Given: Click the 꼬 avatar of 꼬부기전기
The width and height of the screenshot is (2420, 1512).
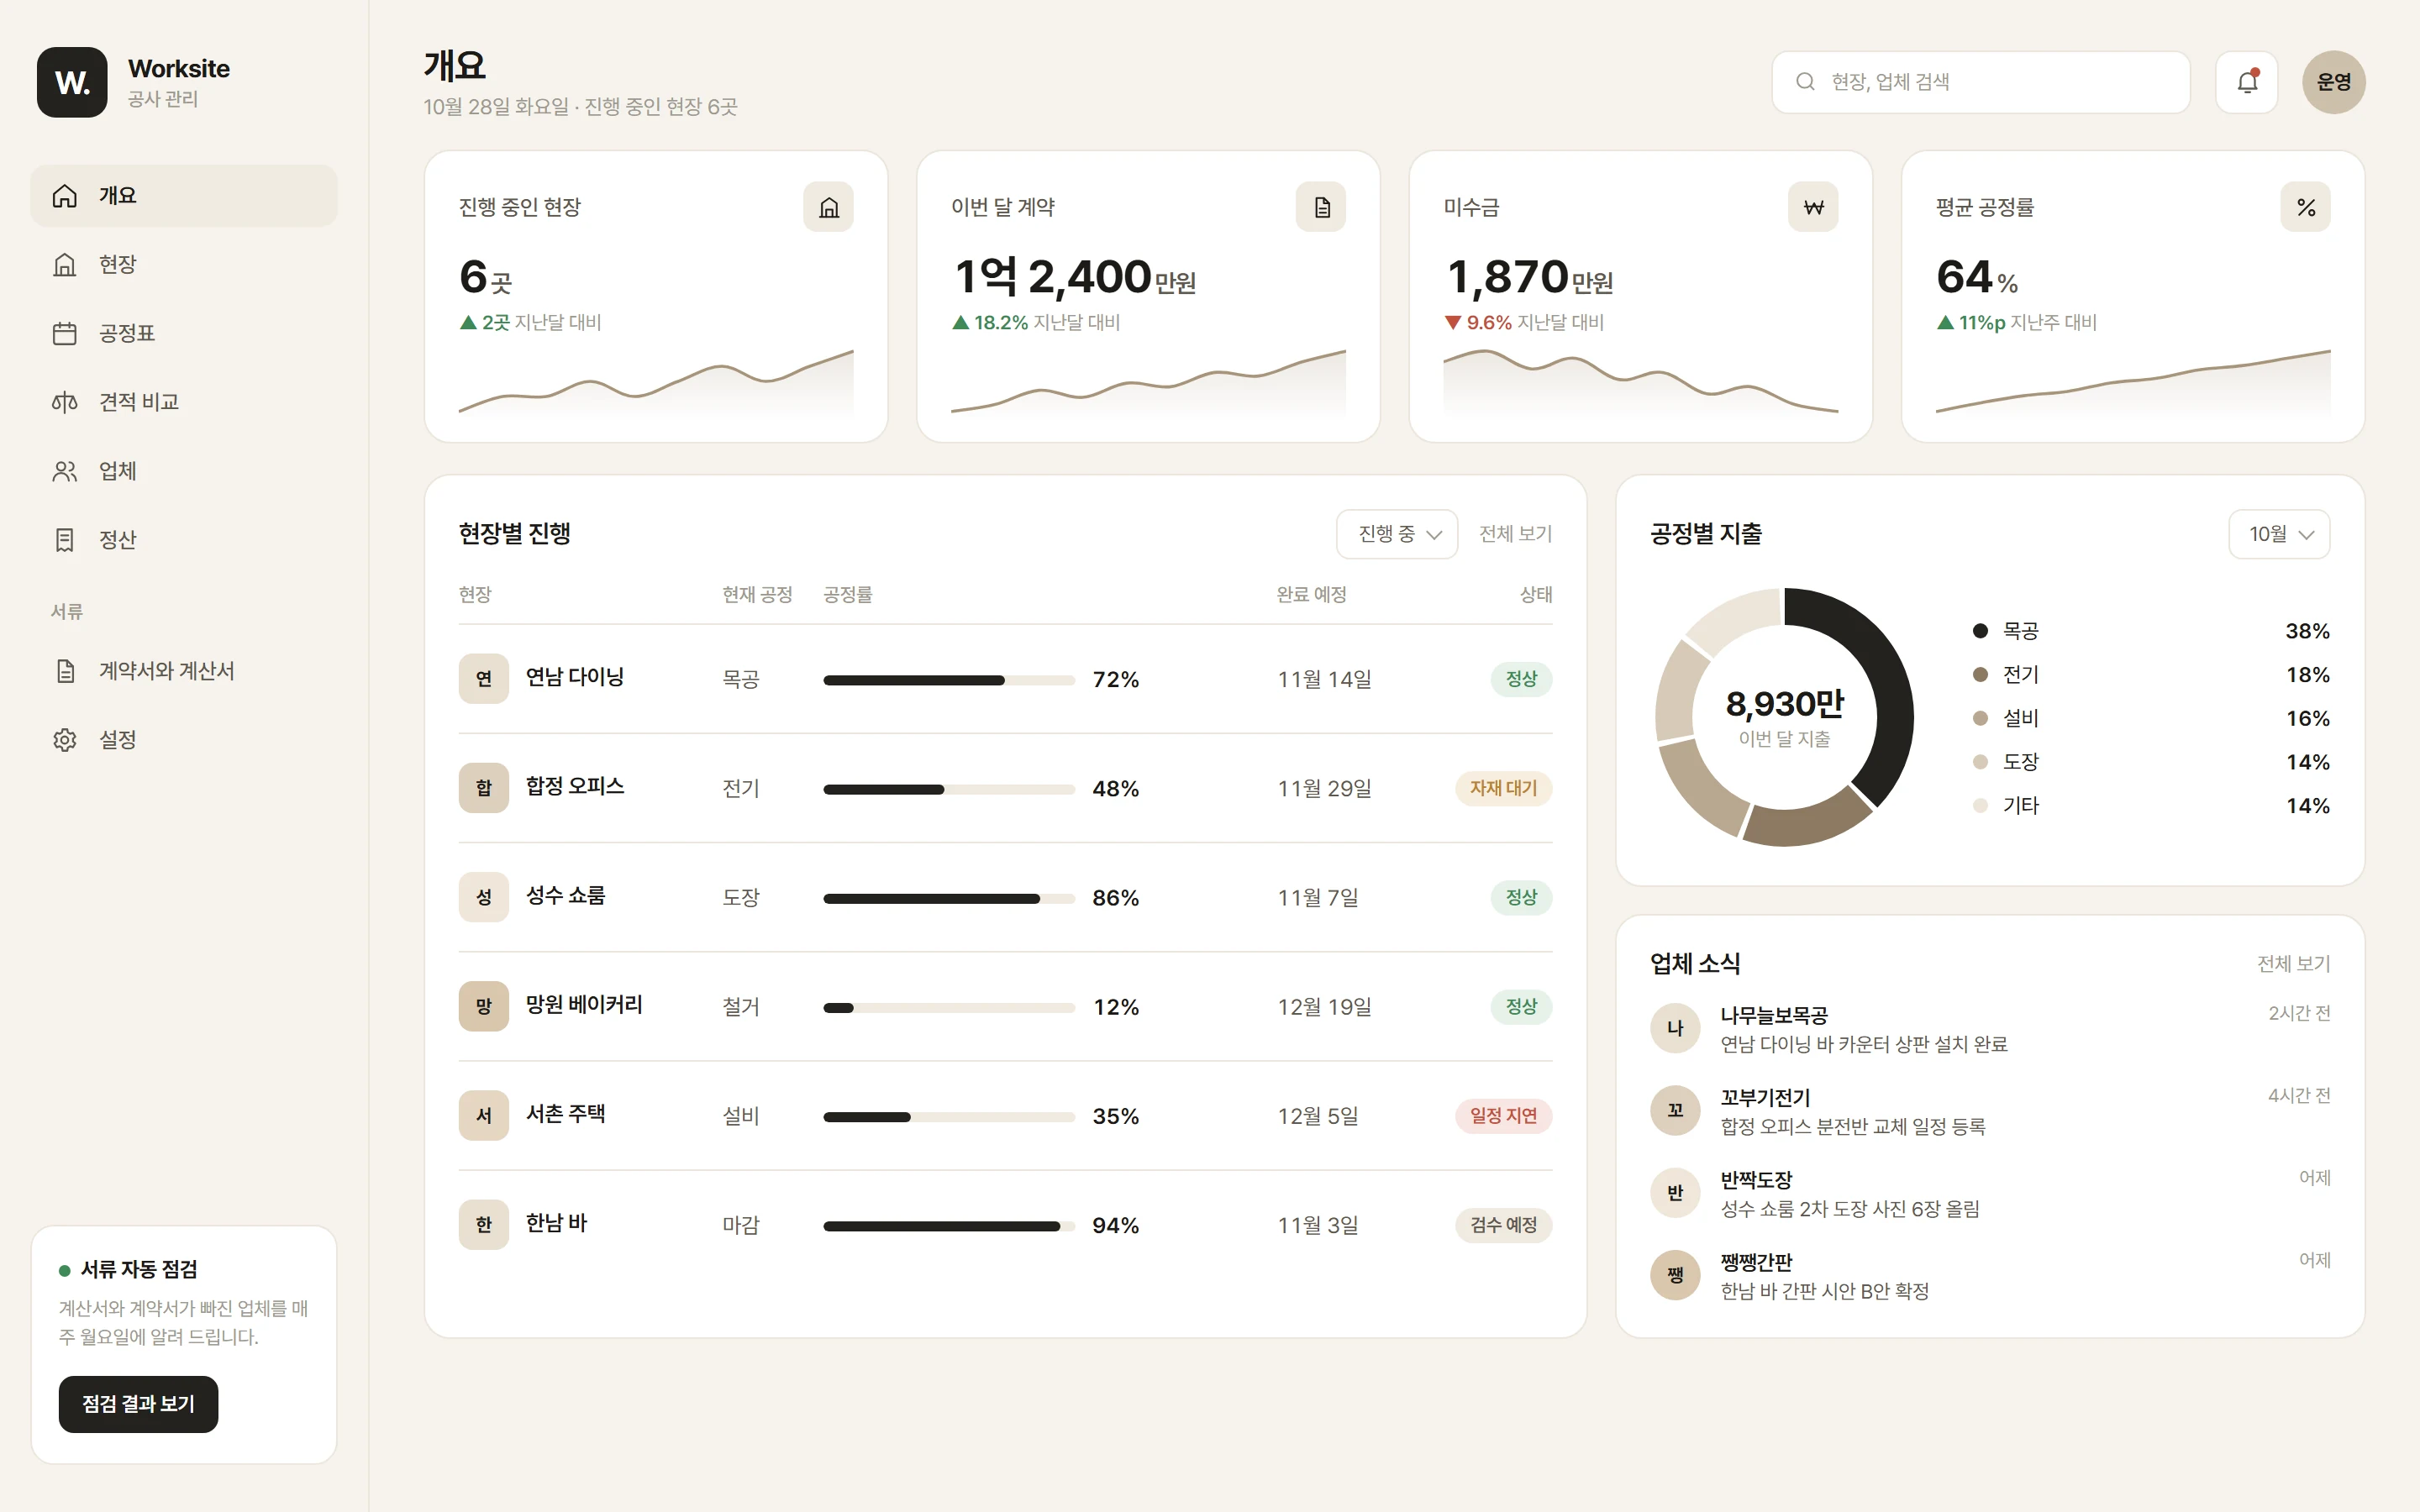Looking at the screenshot, I should (x=1675, y=1110).
